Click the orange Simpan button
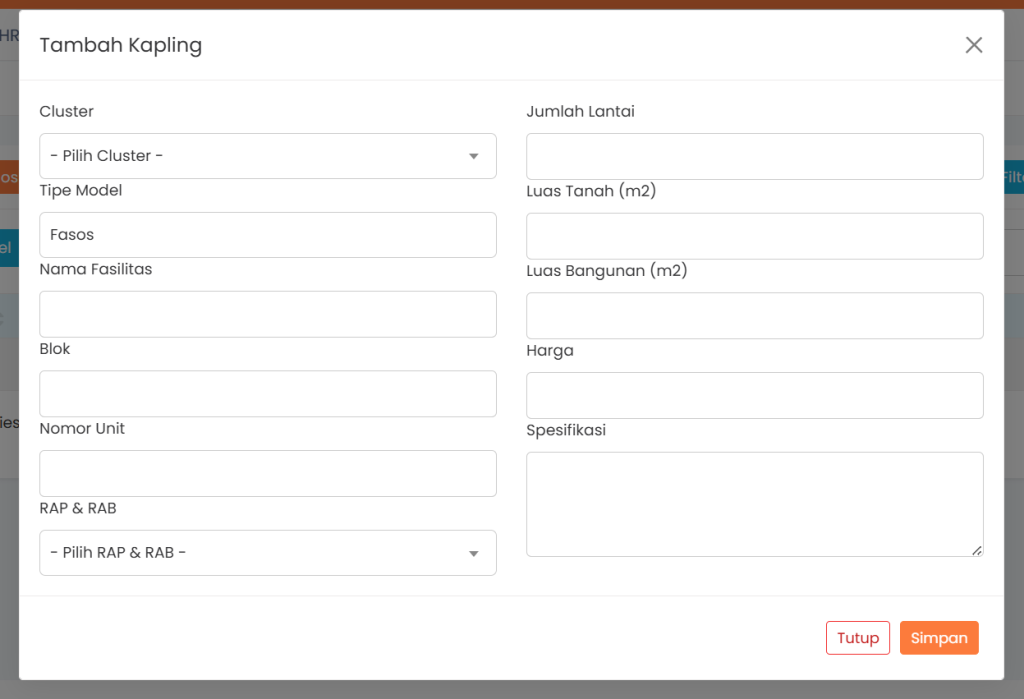The width and height of the screenshot is (1024, 699). [938, 638]
